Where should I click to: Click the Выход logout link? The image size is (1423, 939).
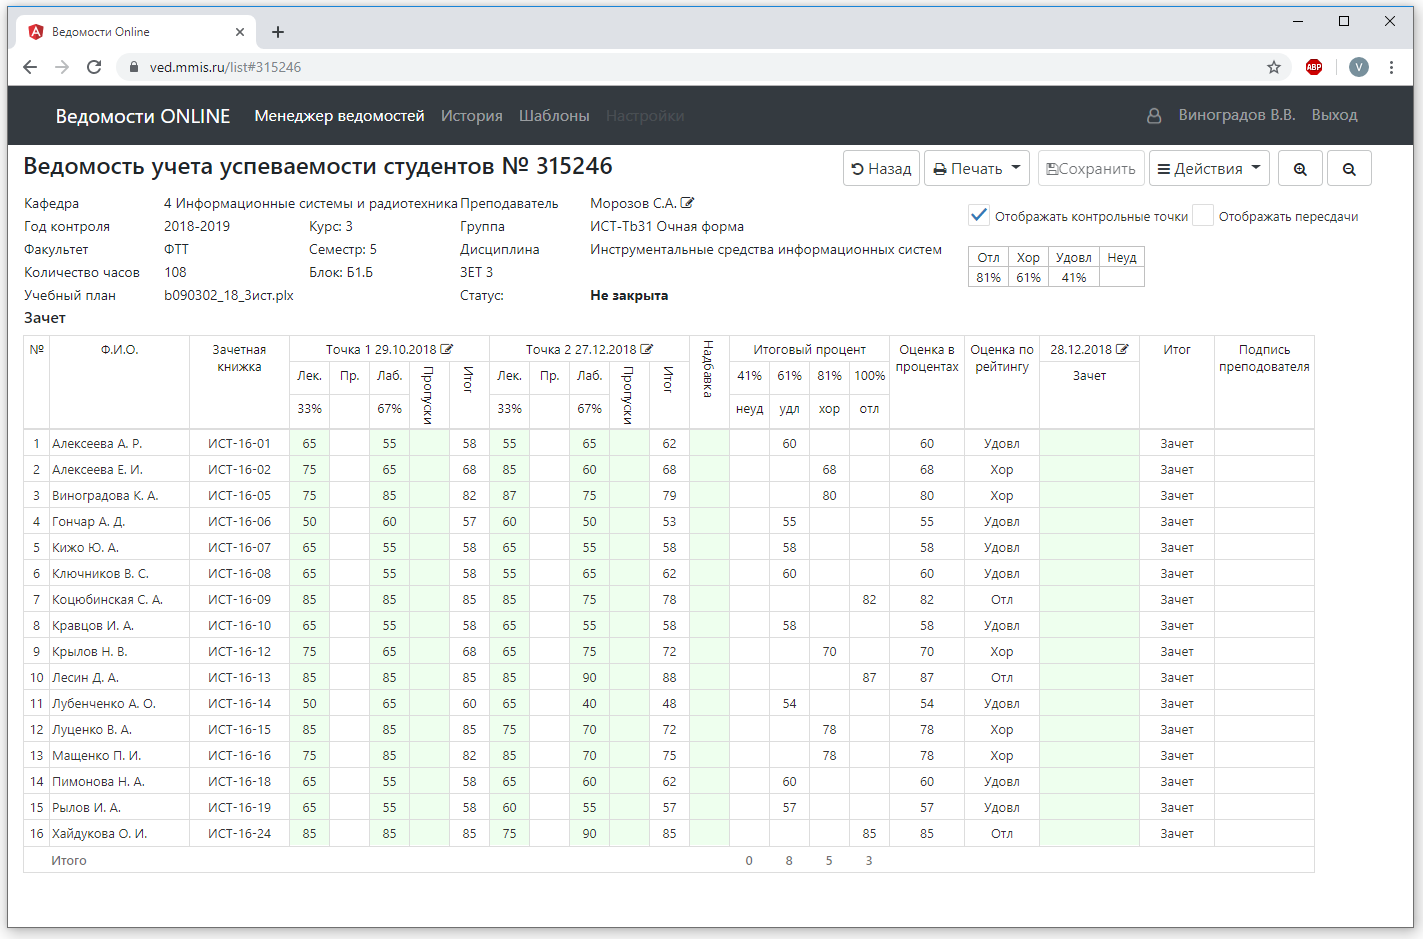click(1334, 115)
